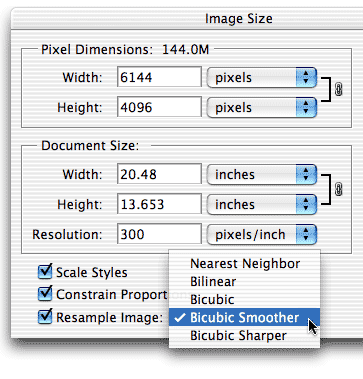Open Resolution pixels/inch dropdown
The height and width of the screenshot is (379, 363).
(262, 234)
